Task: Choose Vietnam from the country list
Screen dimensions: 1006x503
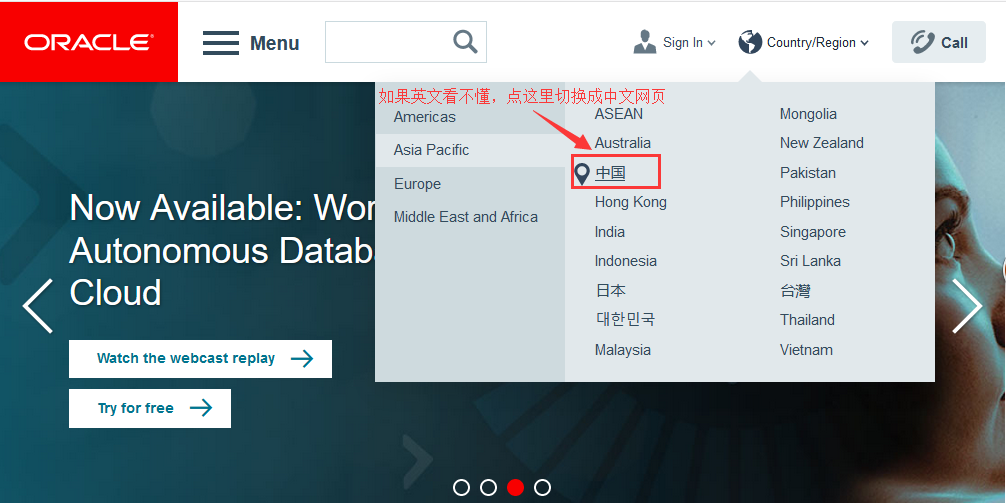Action: 806,350
